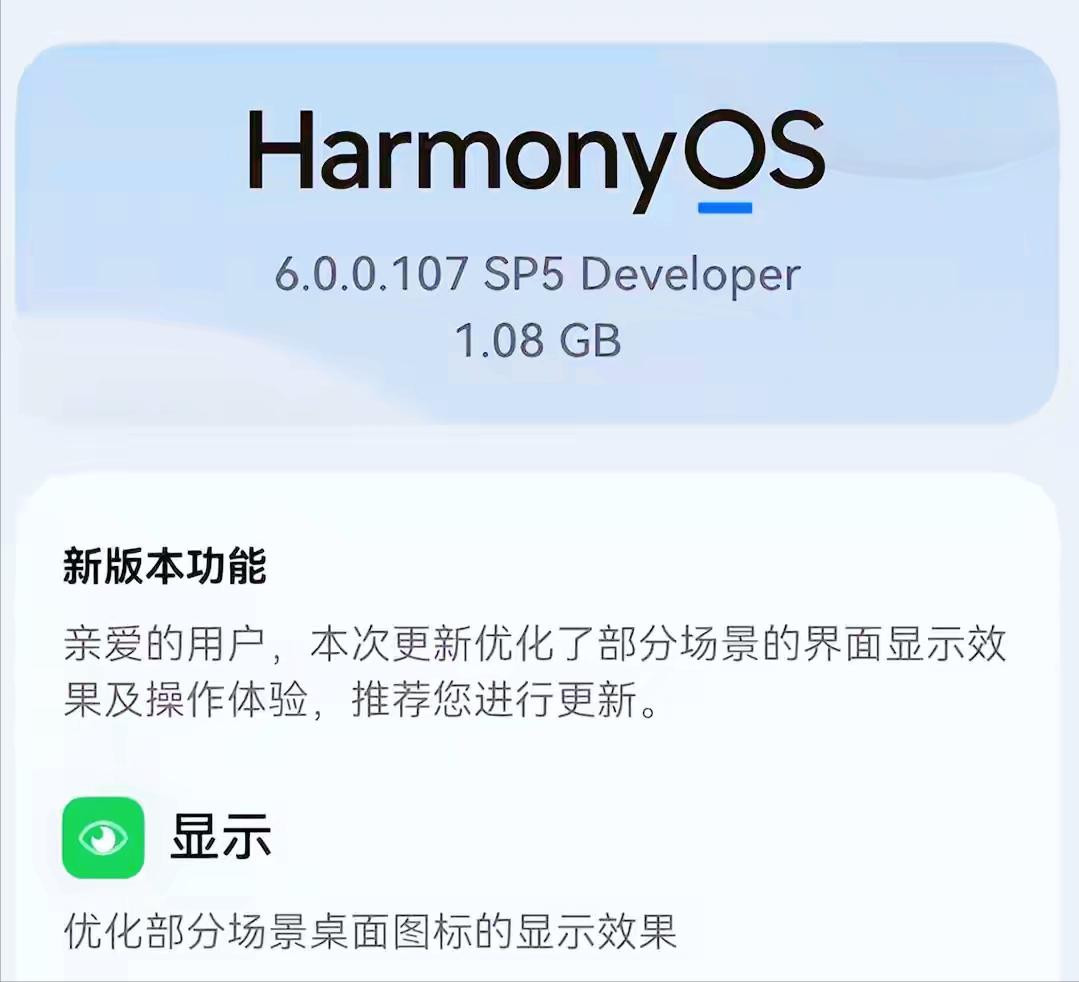
Task: Tap the SP5 label in version line
Action: pos(524,273)
